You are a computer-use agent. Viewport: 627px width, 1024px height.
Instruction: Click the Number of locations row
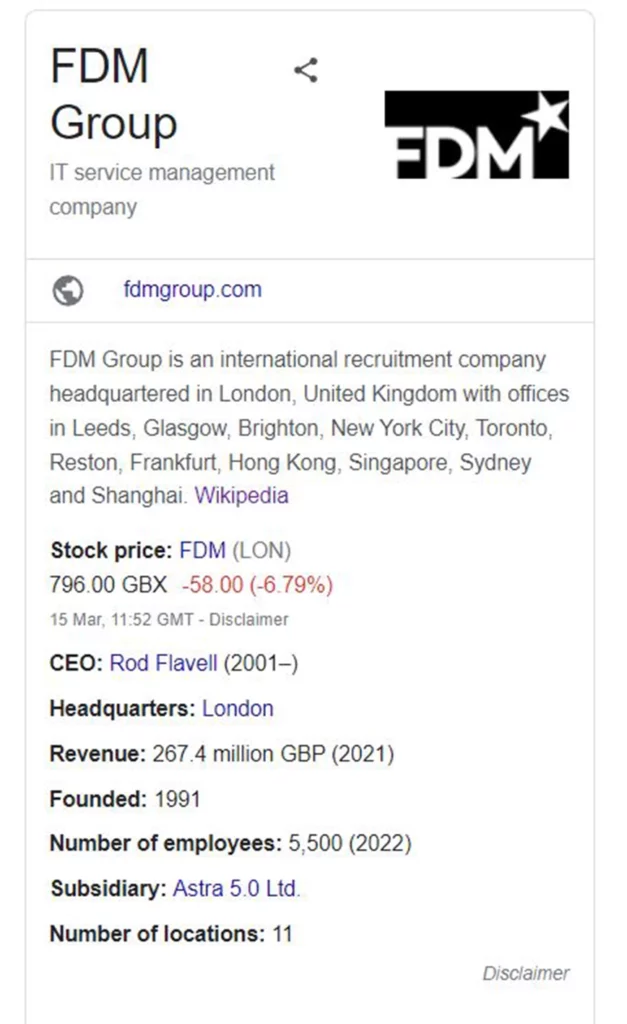pos(171,933)
